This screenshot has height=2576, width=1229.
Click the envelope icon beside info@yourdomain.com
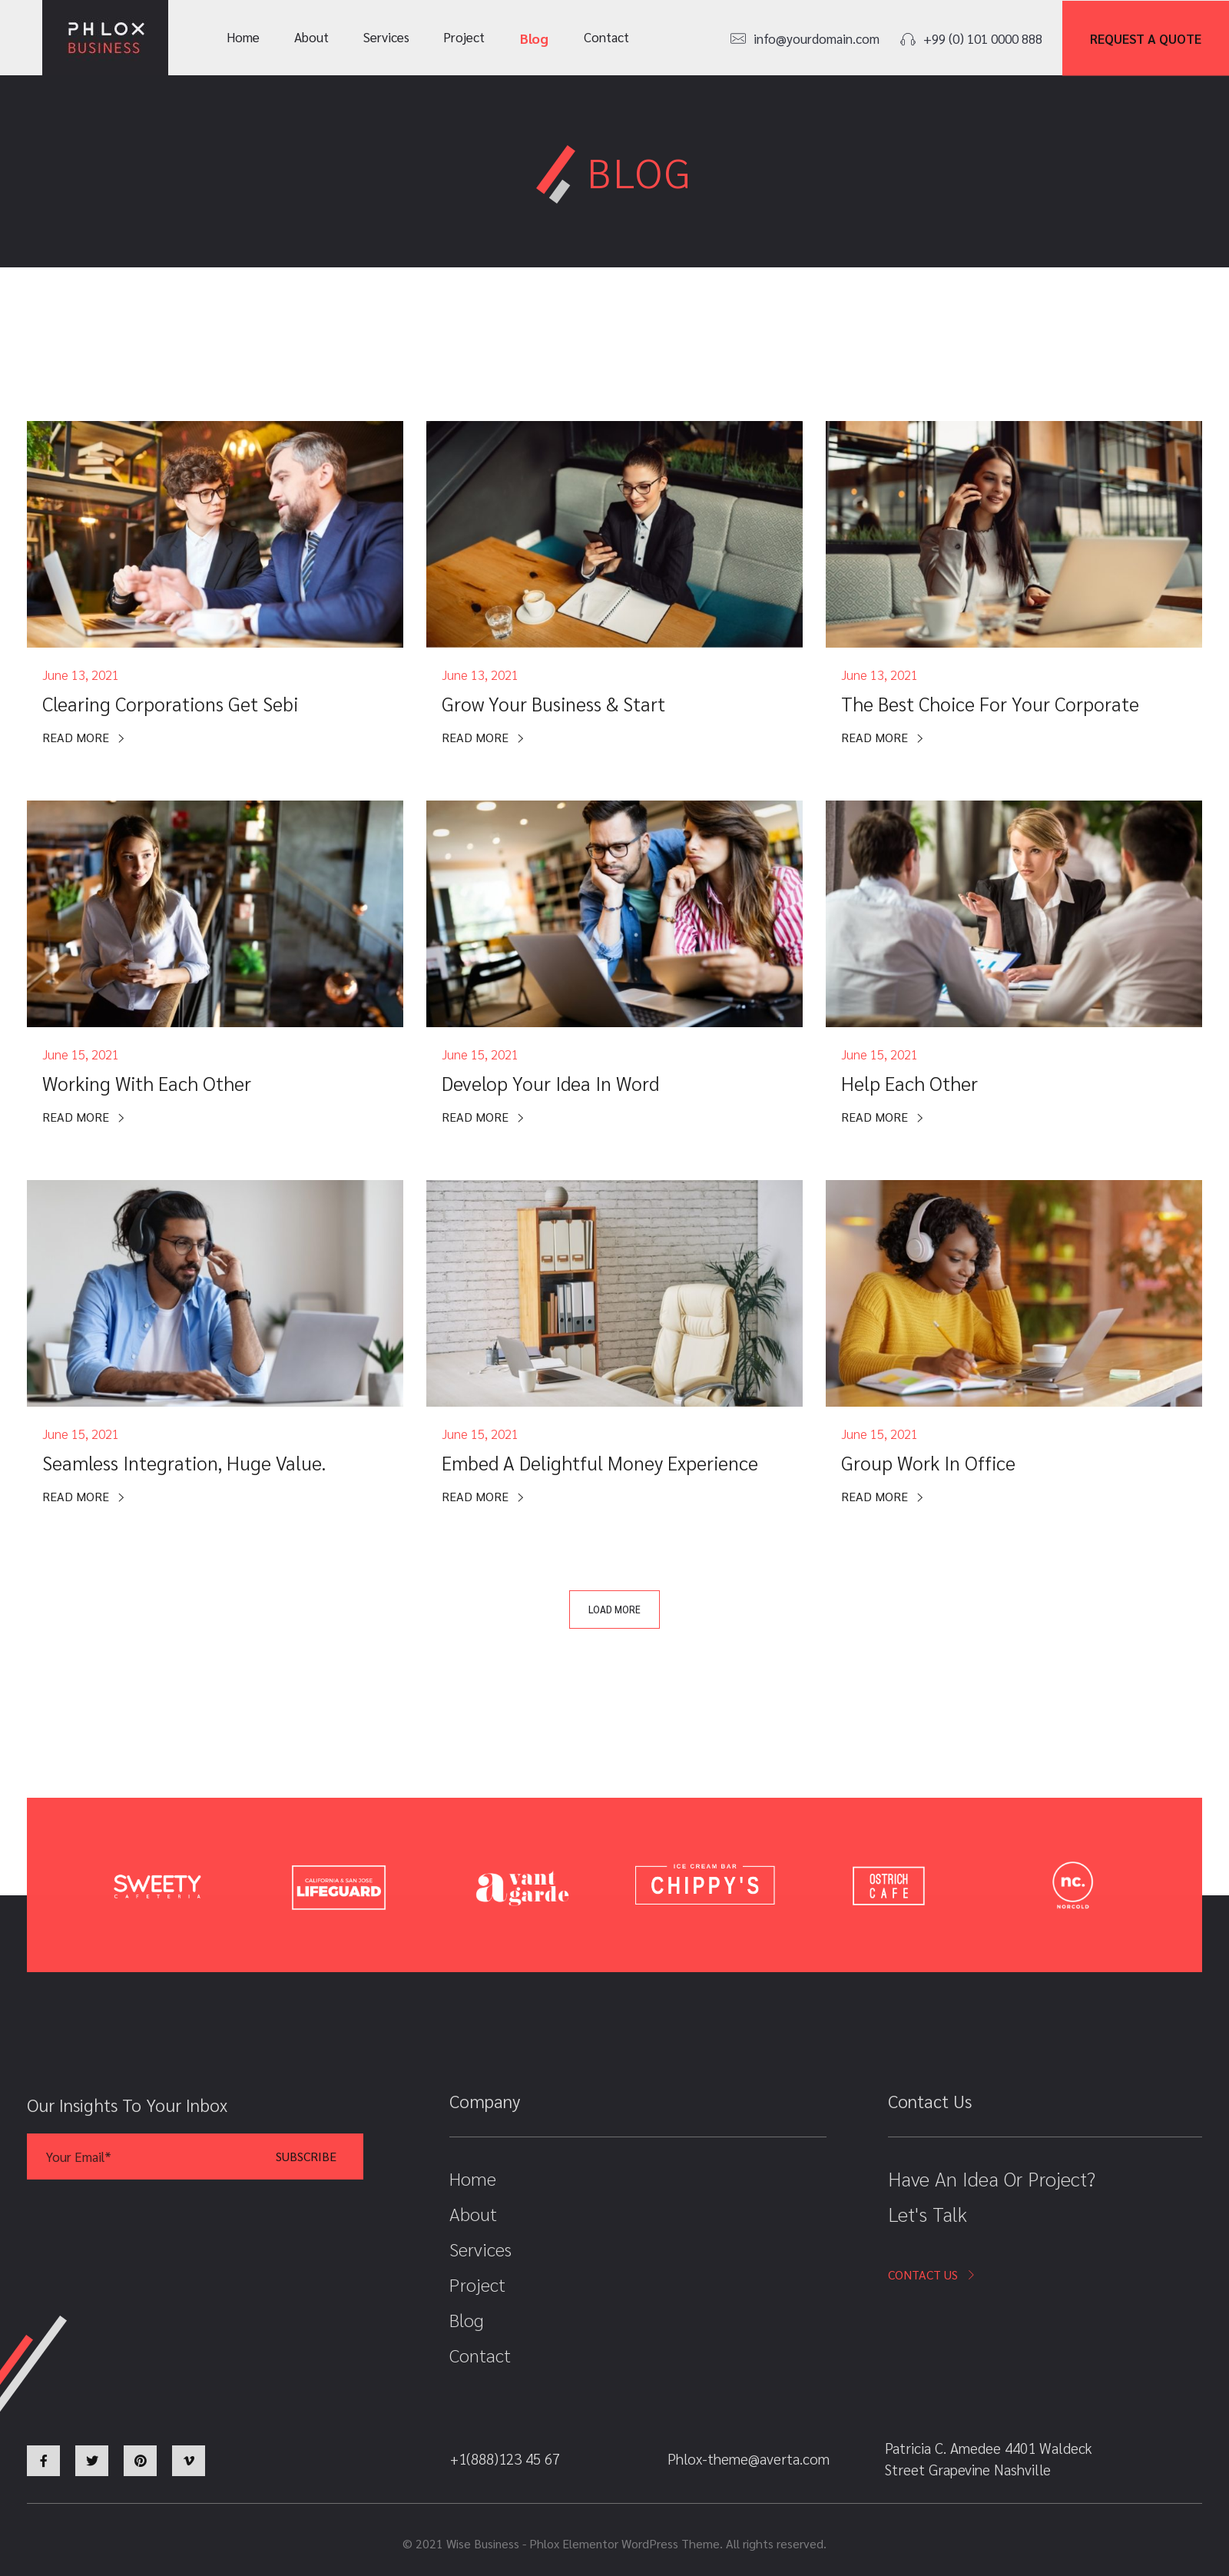(738, 39)
